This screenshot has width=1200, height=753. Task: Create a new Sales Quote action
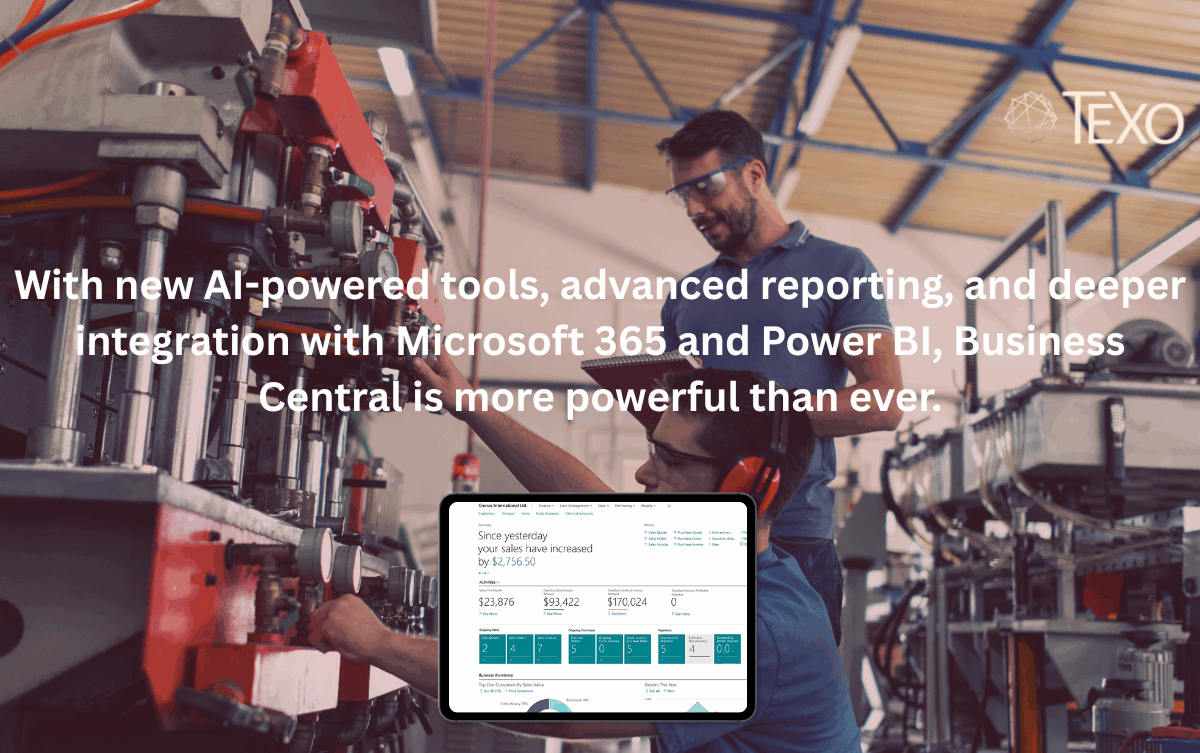tap(657, 533)
